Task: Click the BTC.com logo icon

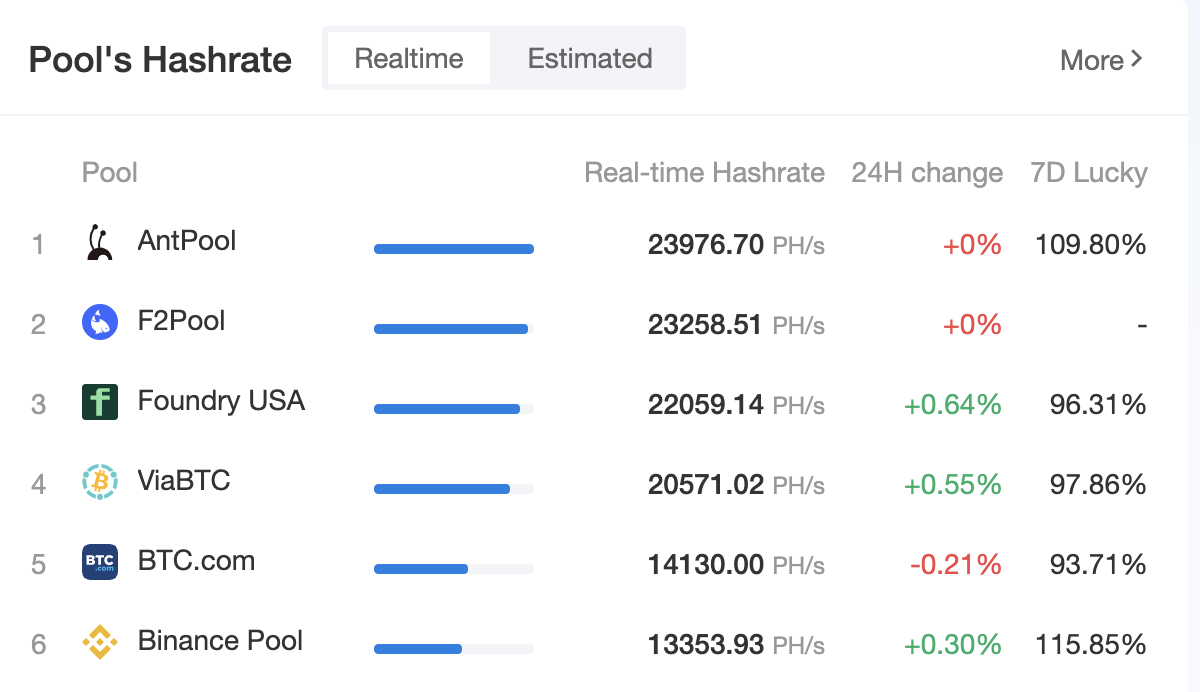Action: coord(99,562)
